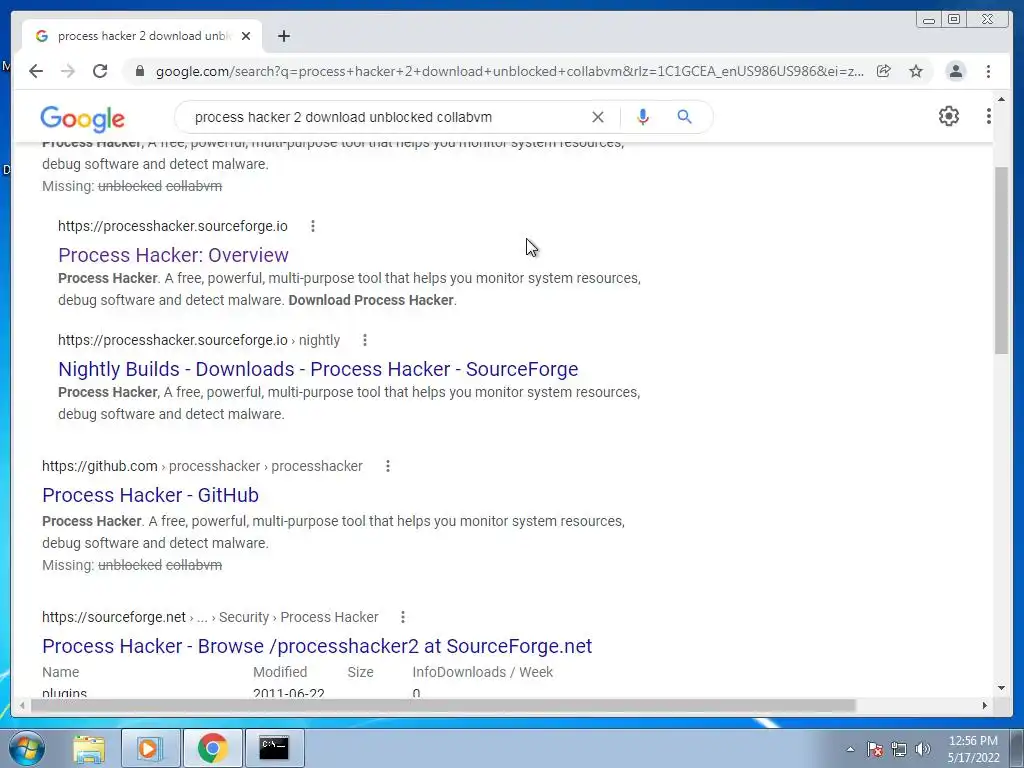This screenshot has width=1024, height=768.
Task: Open Process Hacker Browse /processhacker2 SourceForge link
Action: tap(317, 646)
